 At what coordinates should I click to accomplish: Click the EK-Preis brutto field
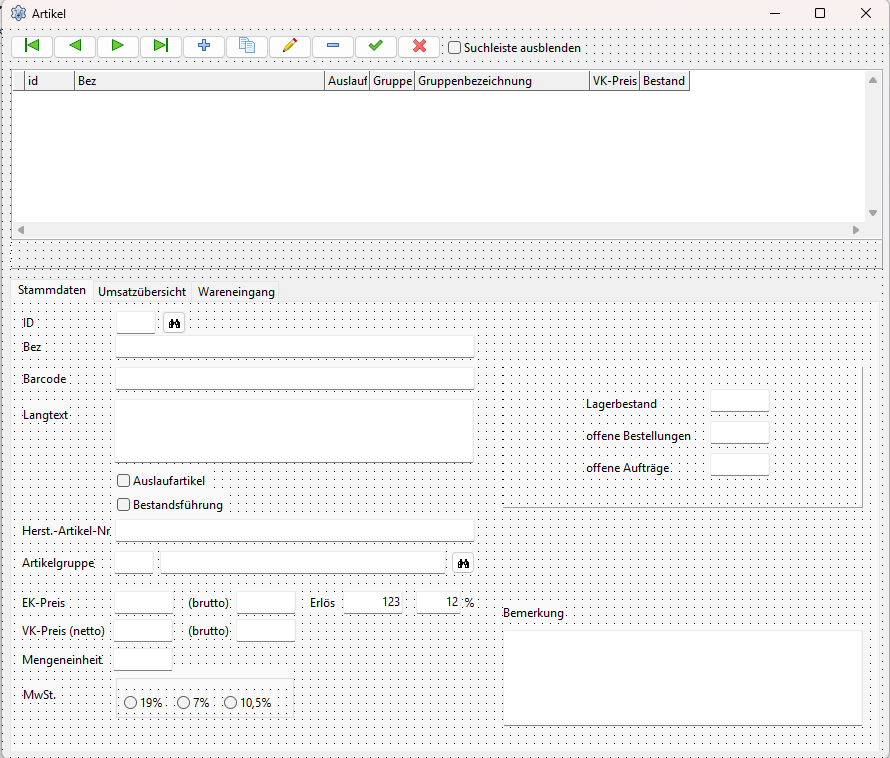coord(266,602)
